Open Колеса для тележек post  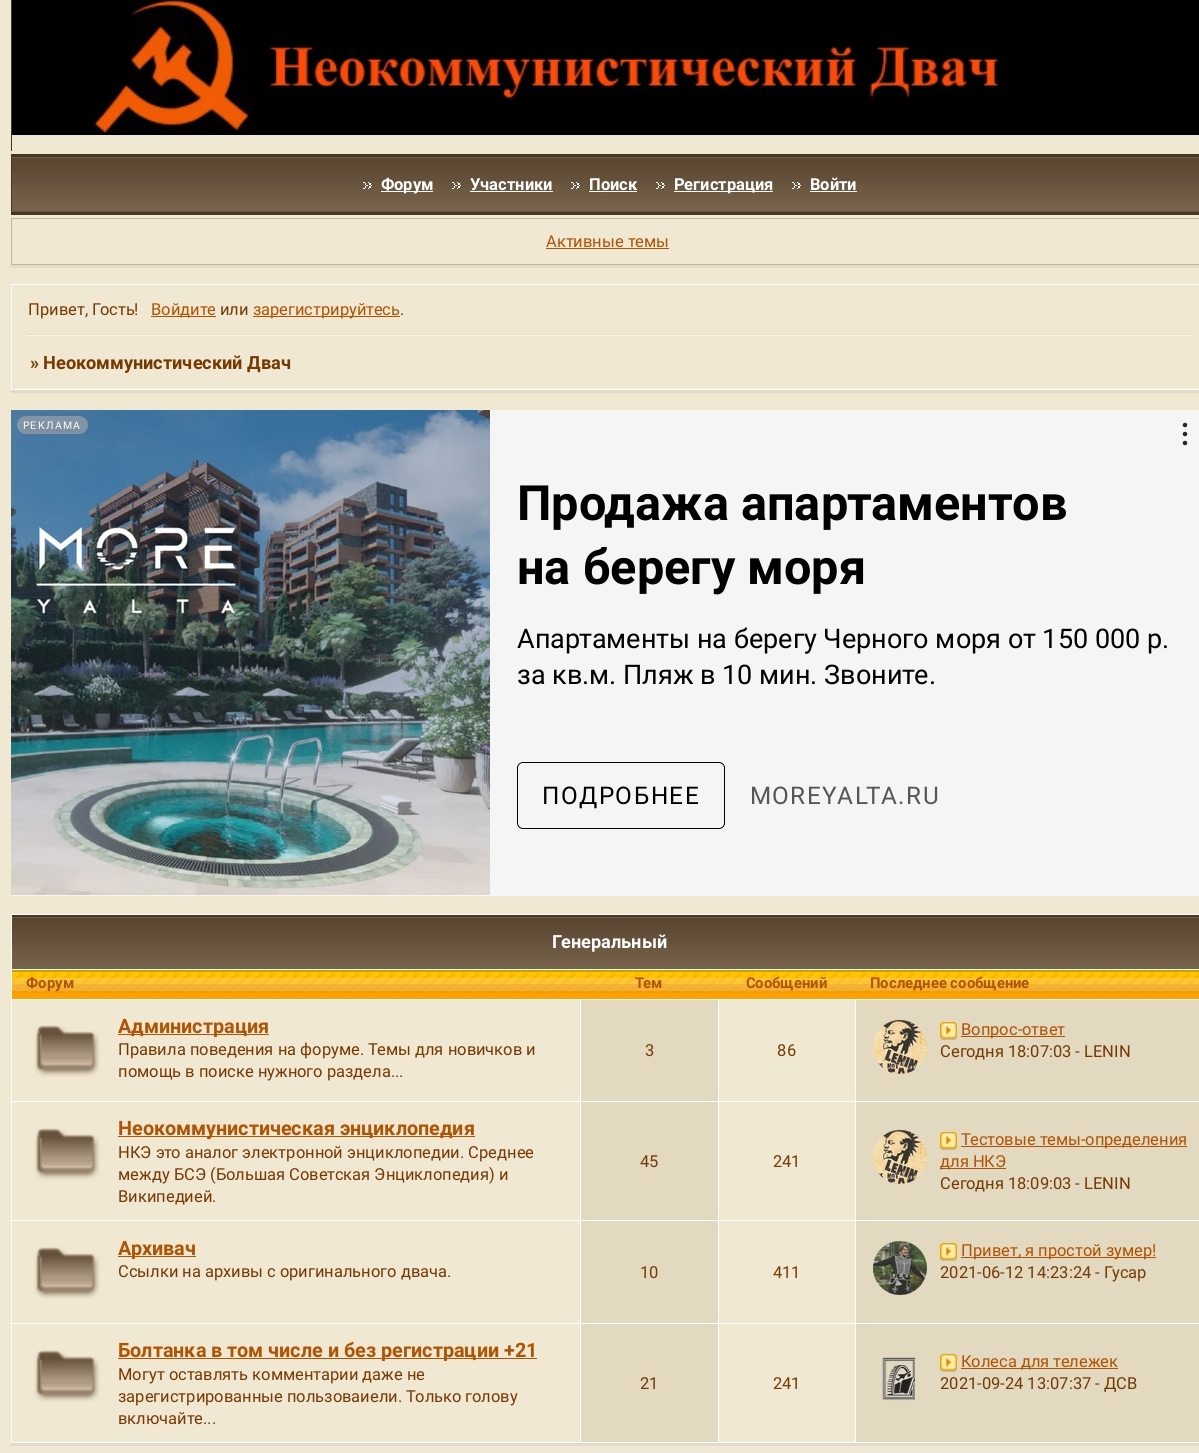pos(1039,1362)
